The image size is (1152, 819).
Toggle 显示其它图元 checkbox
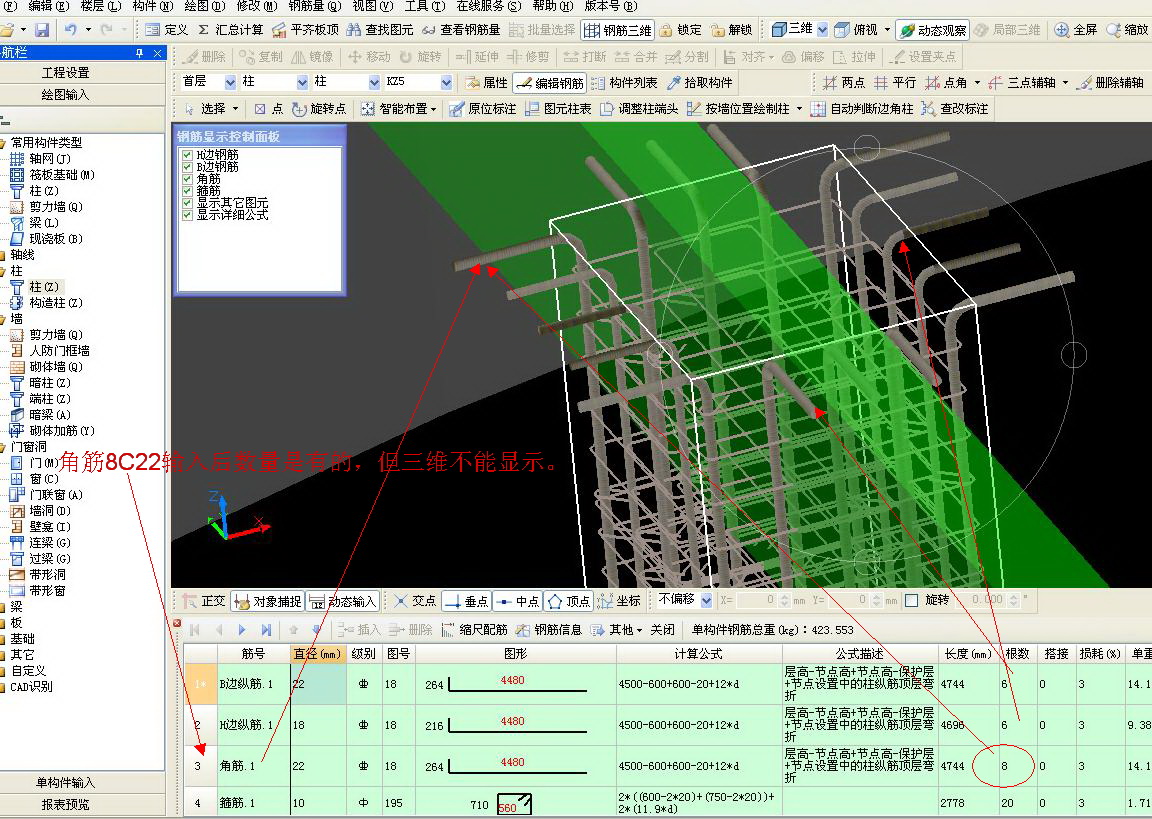187,203
